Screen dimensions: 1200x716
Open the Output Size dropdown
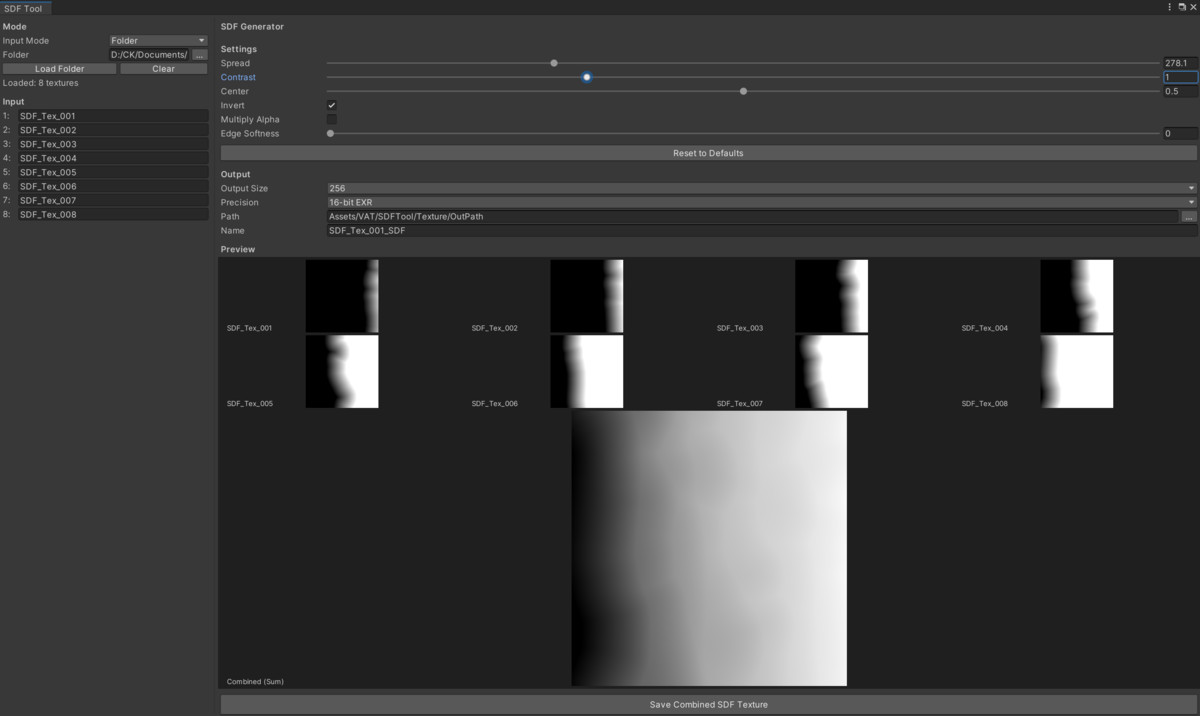coord(762,188)
